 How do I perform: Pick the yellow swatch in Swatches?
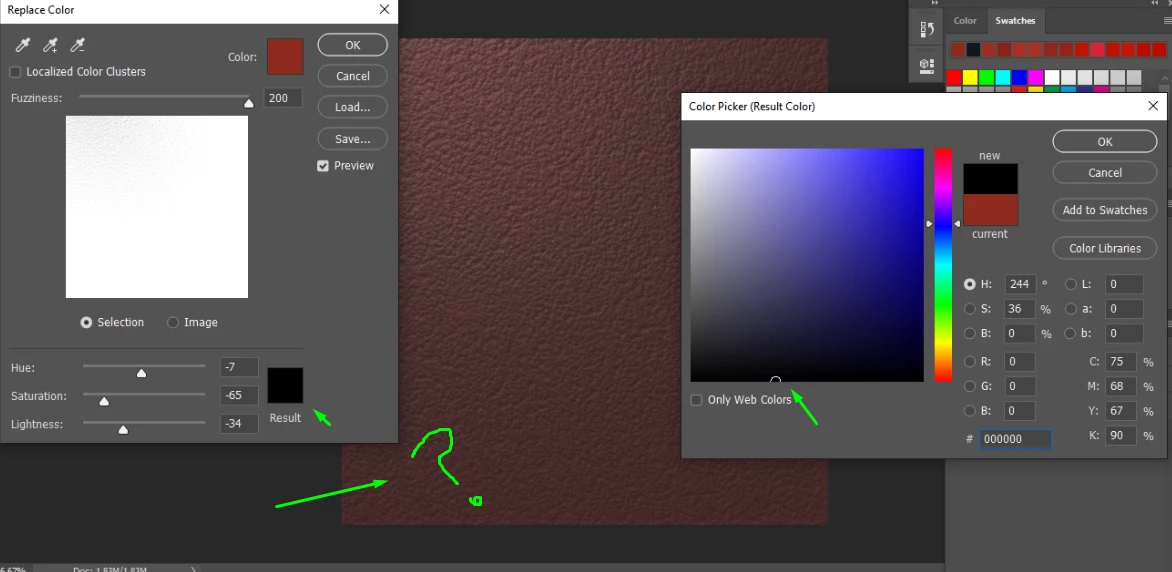pyautogui.click(x=970, y=78)
